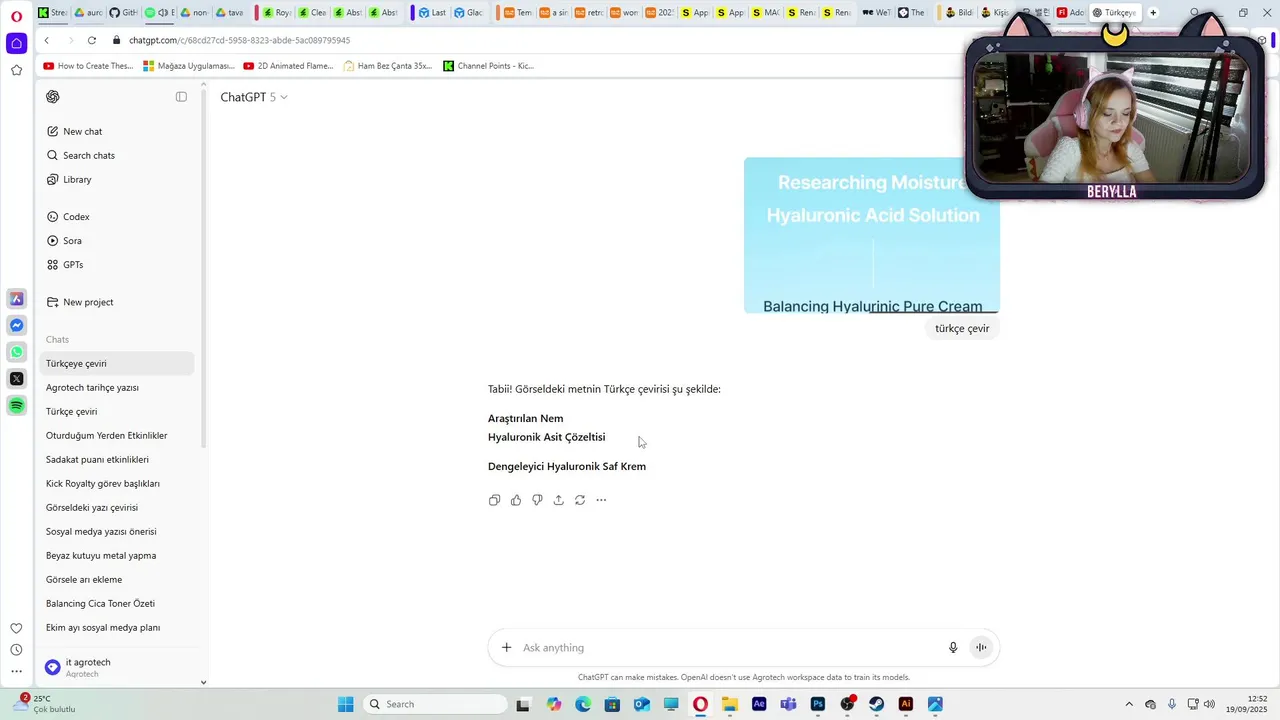Open the Opera main menu logo
This screenshot has height=720, width=1280.
16,16
